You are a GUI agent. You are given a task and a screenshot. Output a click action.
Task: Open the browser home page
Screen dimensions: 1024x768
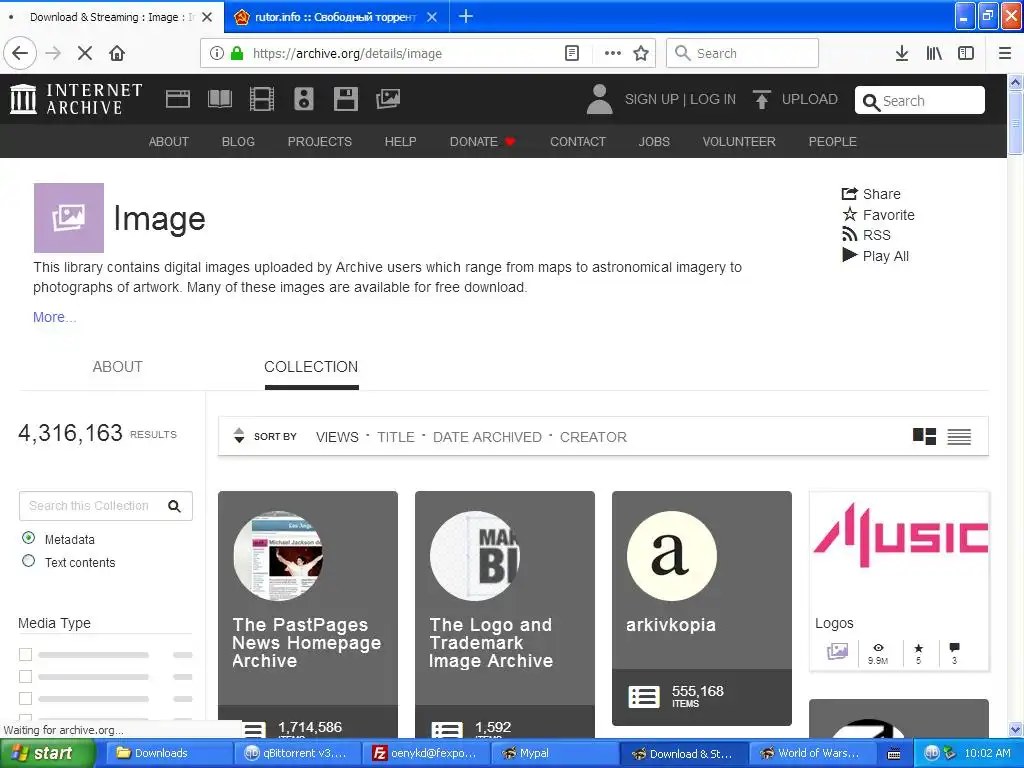[x=117, y=53]
